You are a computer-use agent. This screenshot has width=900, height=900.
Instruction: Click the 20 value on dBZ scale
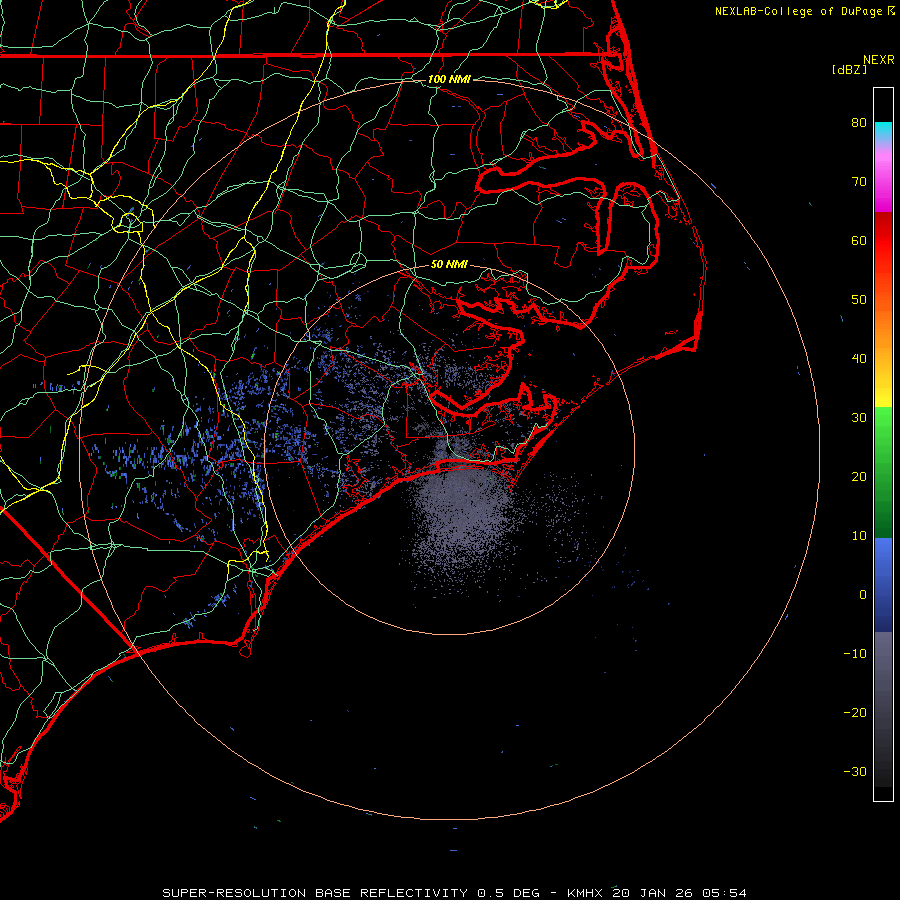859,476
